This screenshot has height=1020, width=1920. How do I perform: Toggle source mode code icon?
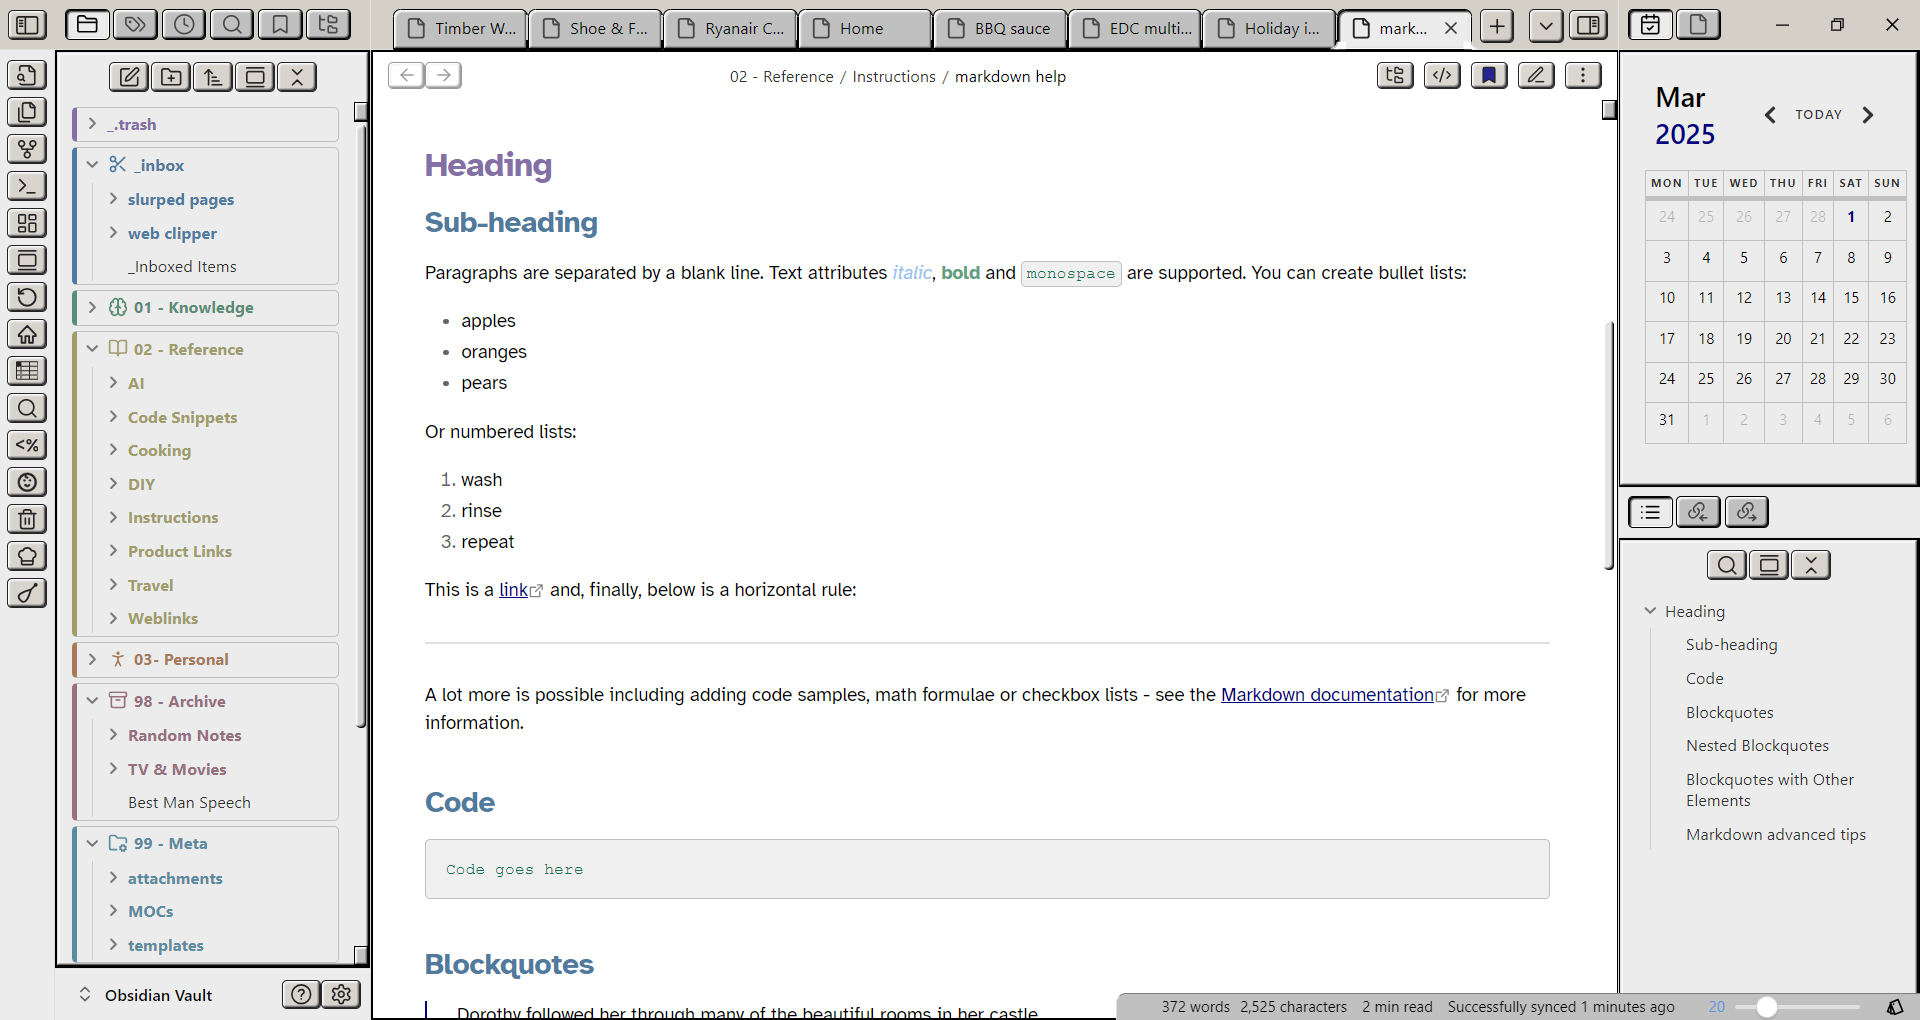coord(1442,75)
